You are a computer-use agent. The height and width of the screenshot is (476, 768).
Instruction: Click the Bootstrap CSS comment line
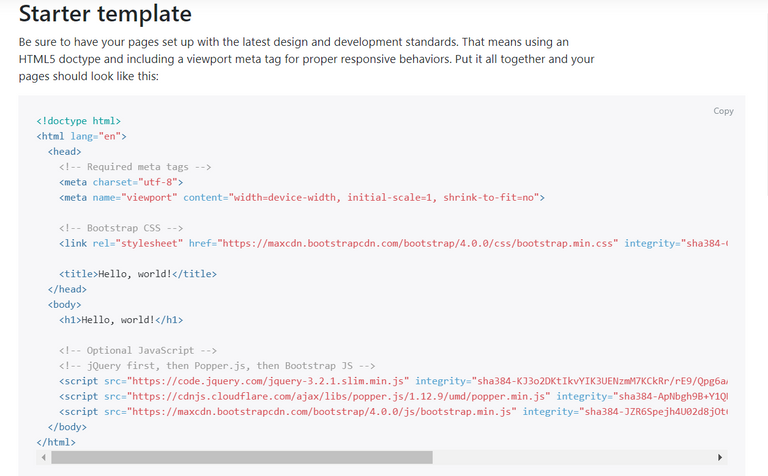pos(121,228)
